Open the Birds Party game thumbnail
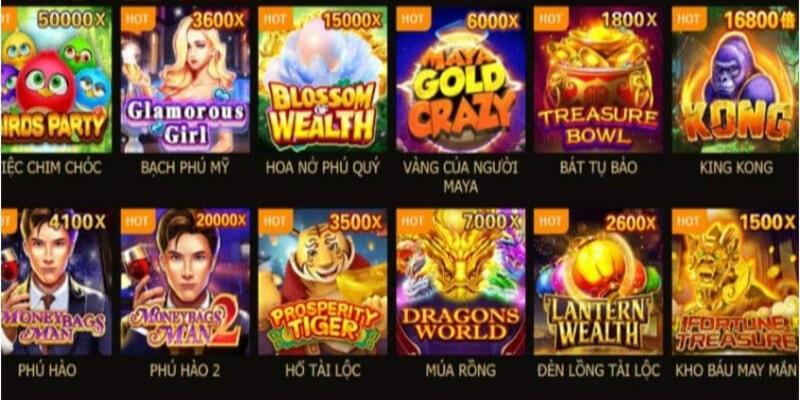The height and width of the screenshot is (400, 800). 56,80
